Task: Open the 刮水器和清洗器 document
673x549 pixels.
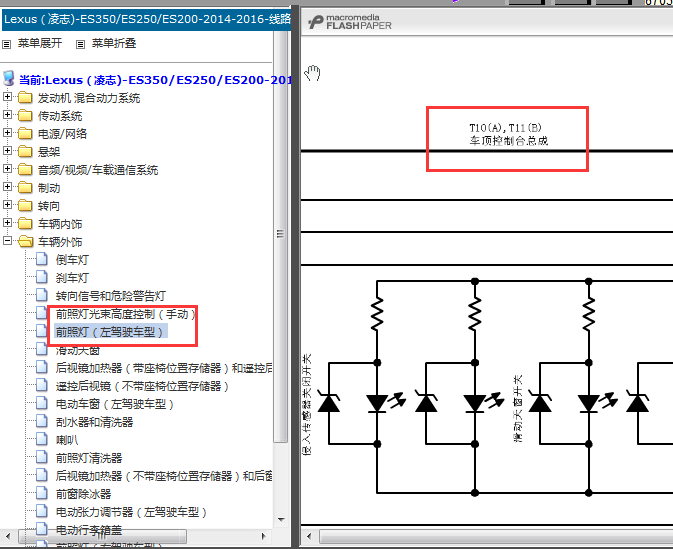Action: pos(94,422)
